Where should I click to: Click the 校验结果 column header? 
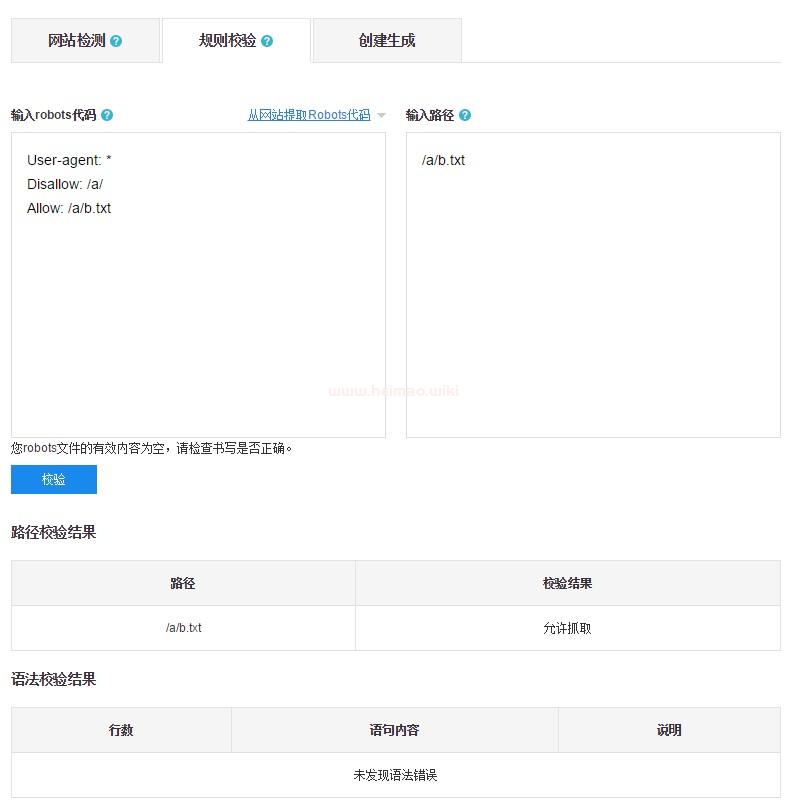point(567,583)
